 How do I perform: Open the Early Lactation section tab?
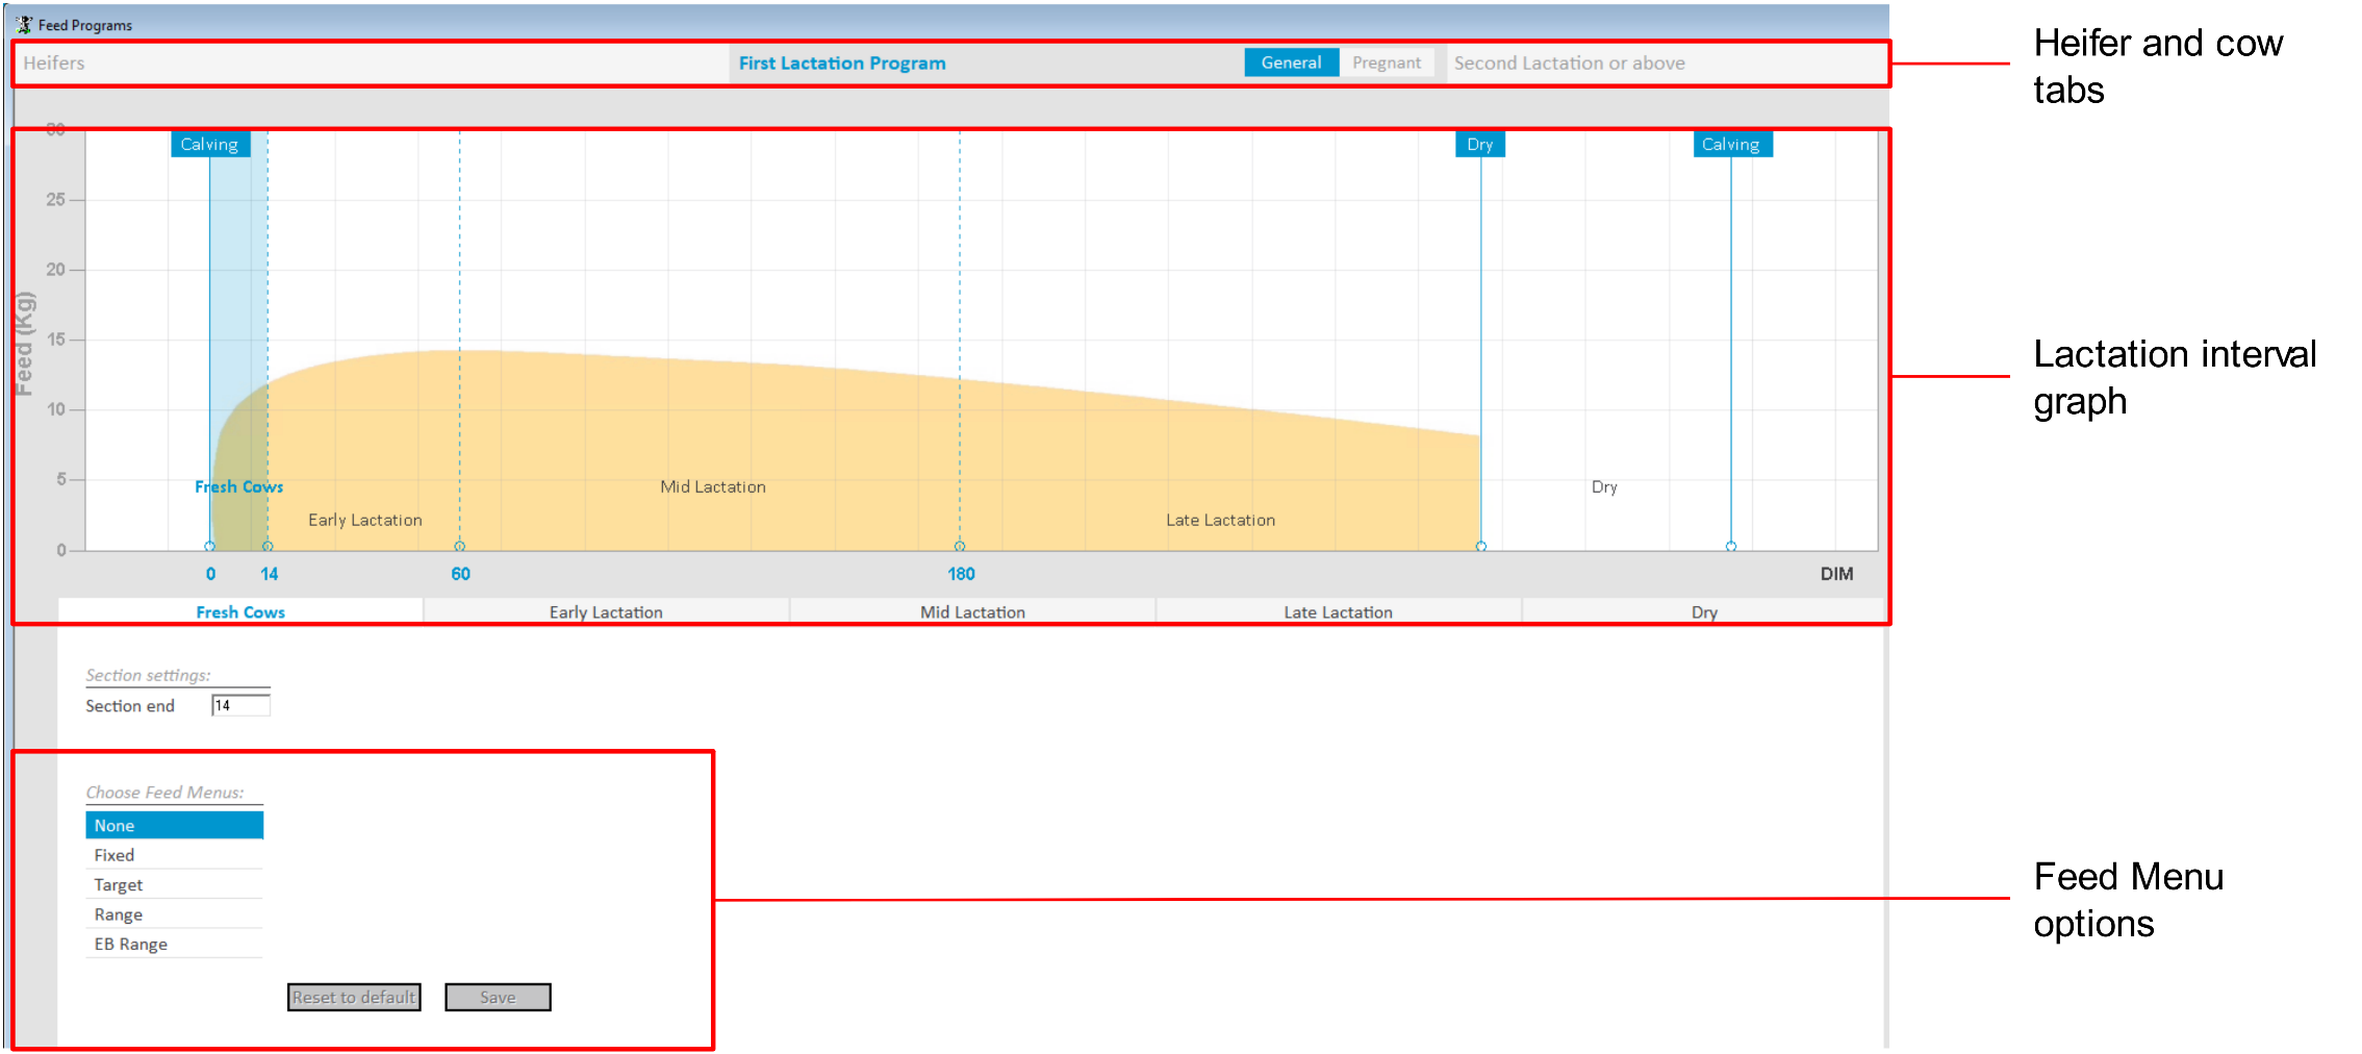pyautogui.click(x=605, y=612)
